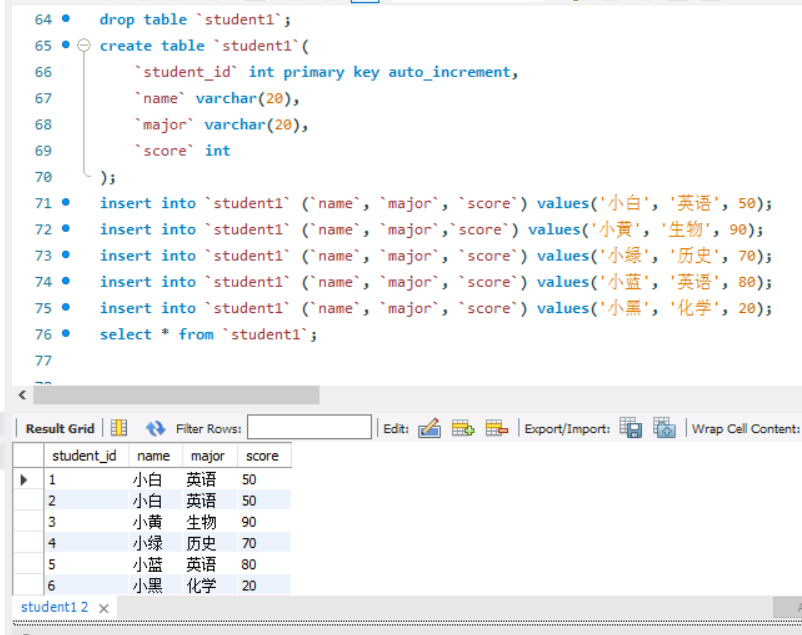Select the name cell '小黄'
Screen dimensions: 802x635
coord(155,522)
